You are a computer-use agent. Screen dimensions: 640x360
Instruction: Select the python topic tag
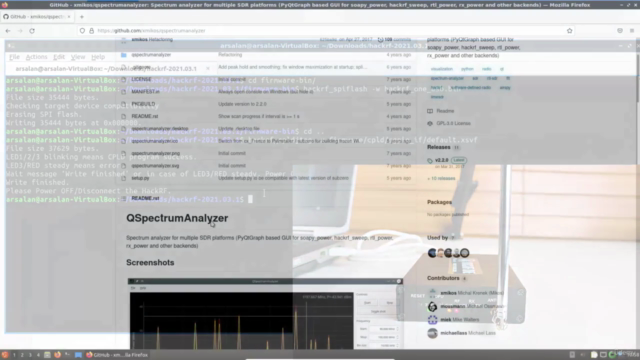point(467,69)
